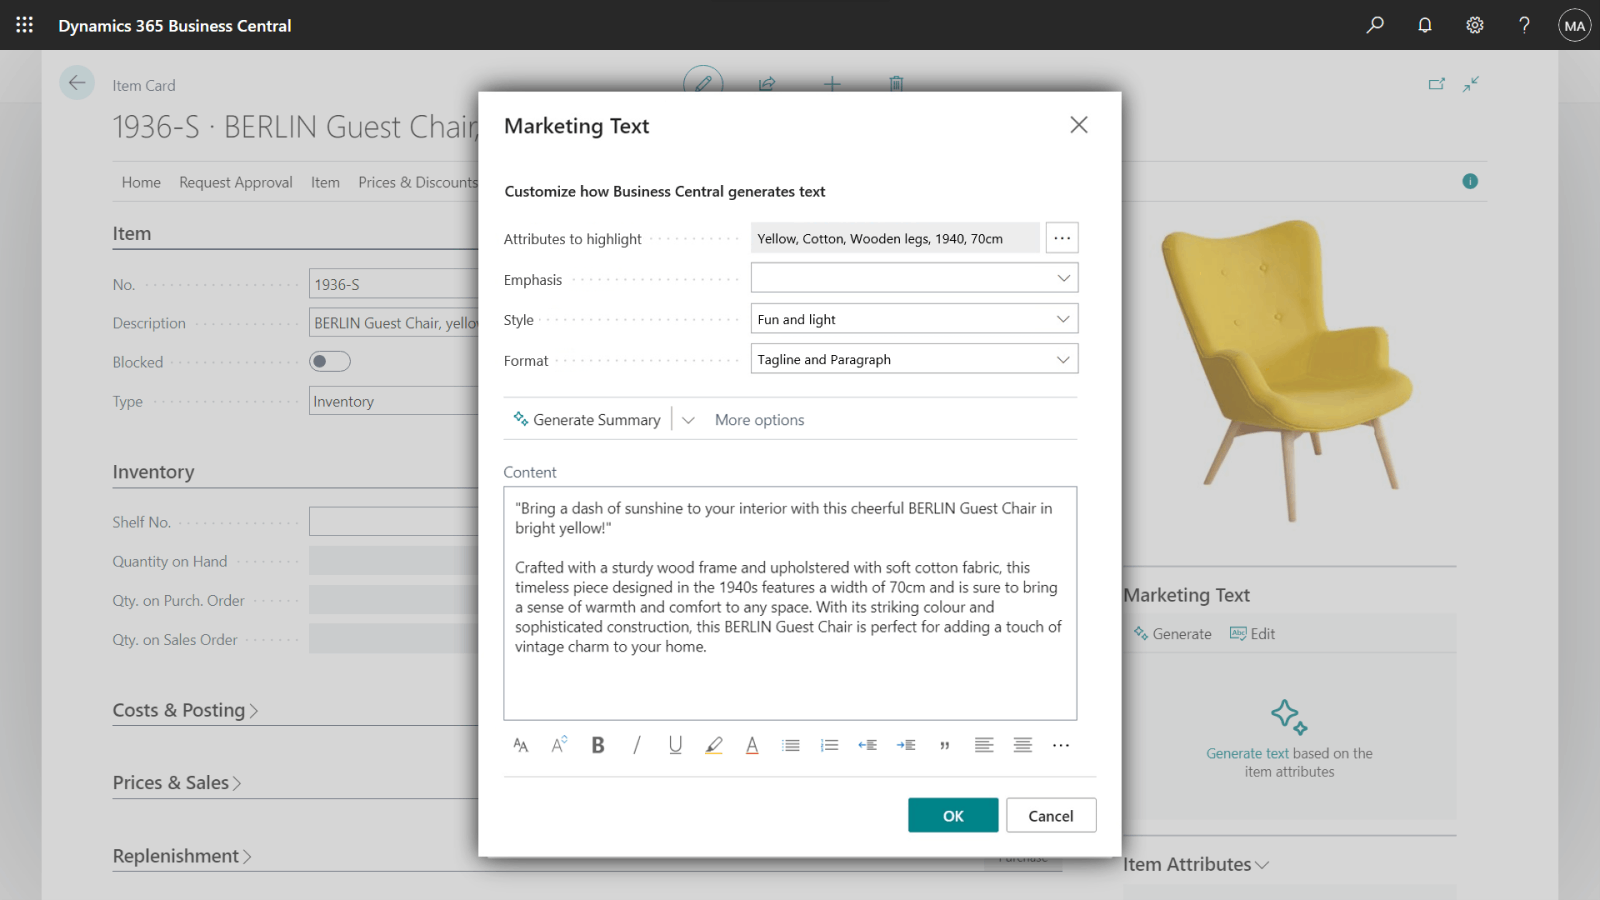
Task: Open the Emphasis dropdown
Action: [914, 278]
